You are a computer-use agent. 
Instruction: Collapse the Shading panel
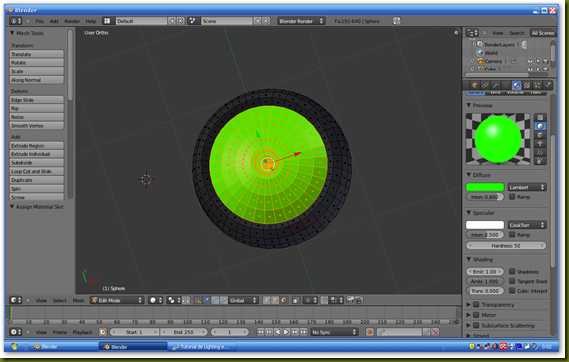[468, 259]
